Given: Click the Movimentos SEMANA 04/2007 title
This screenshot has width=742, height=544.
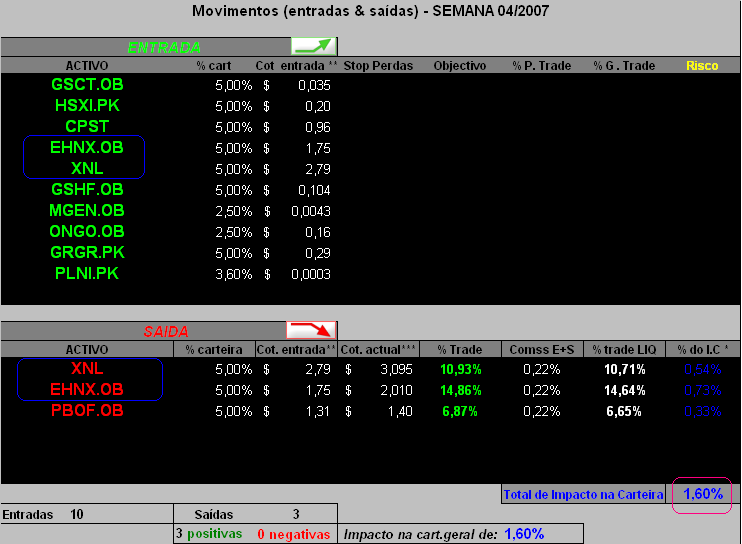Looking at the screenshot, I should click(371, 11).
